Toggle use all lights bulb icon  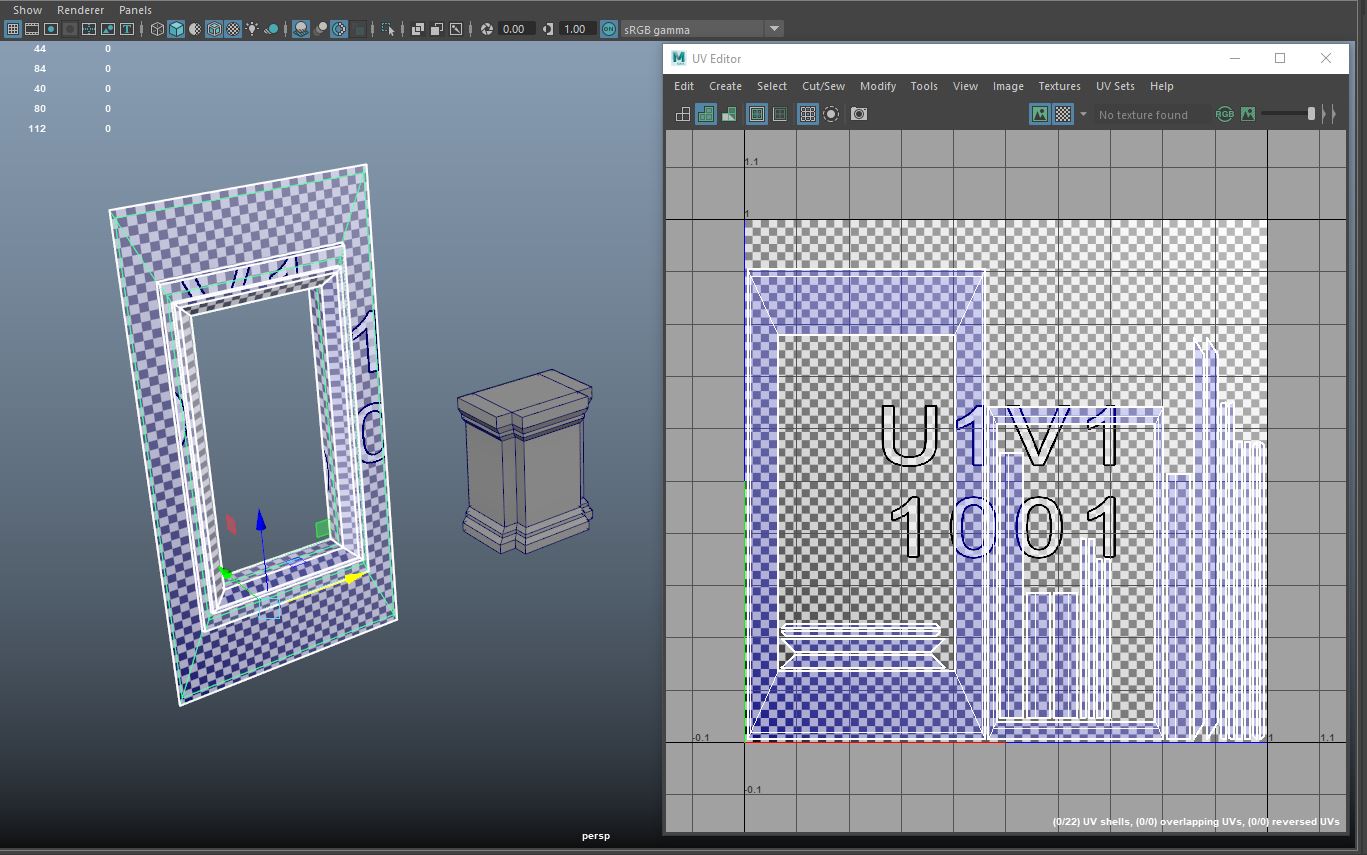252,29
